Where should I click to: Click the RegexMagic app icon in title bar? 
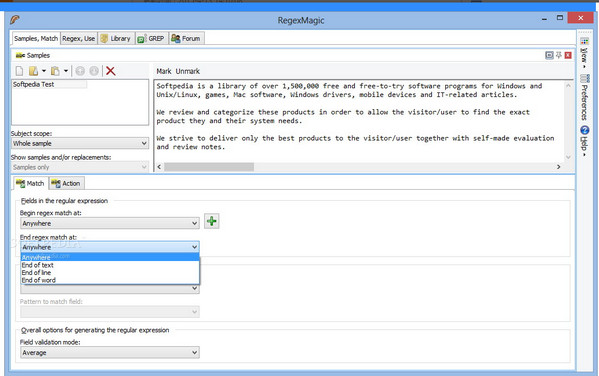(x=15, y=19)
